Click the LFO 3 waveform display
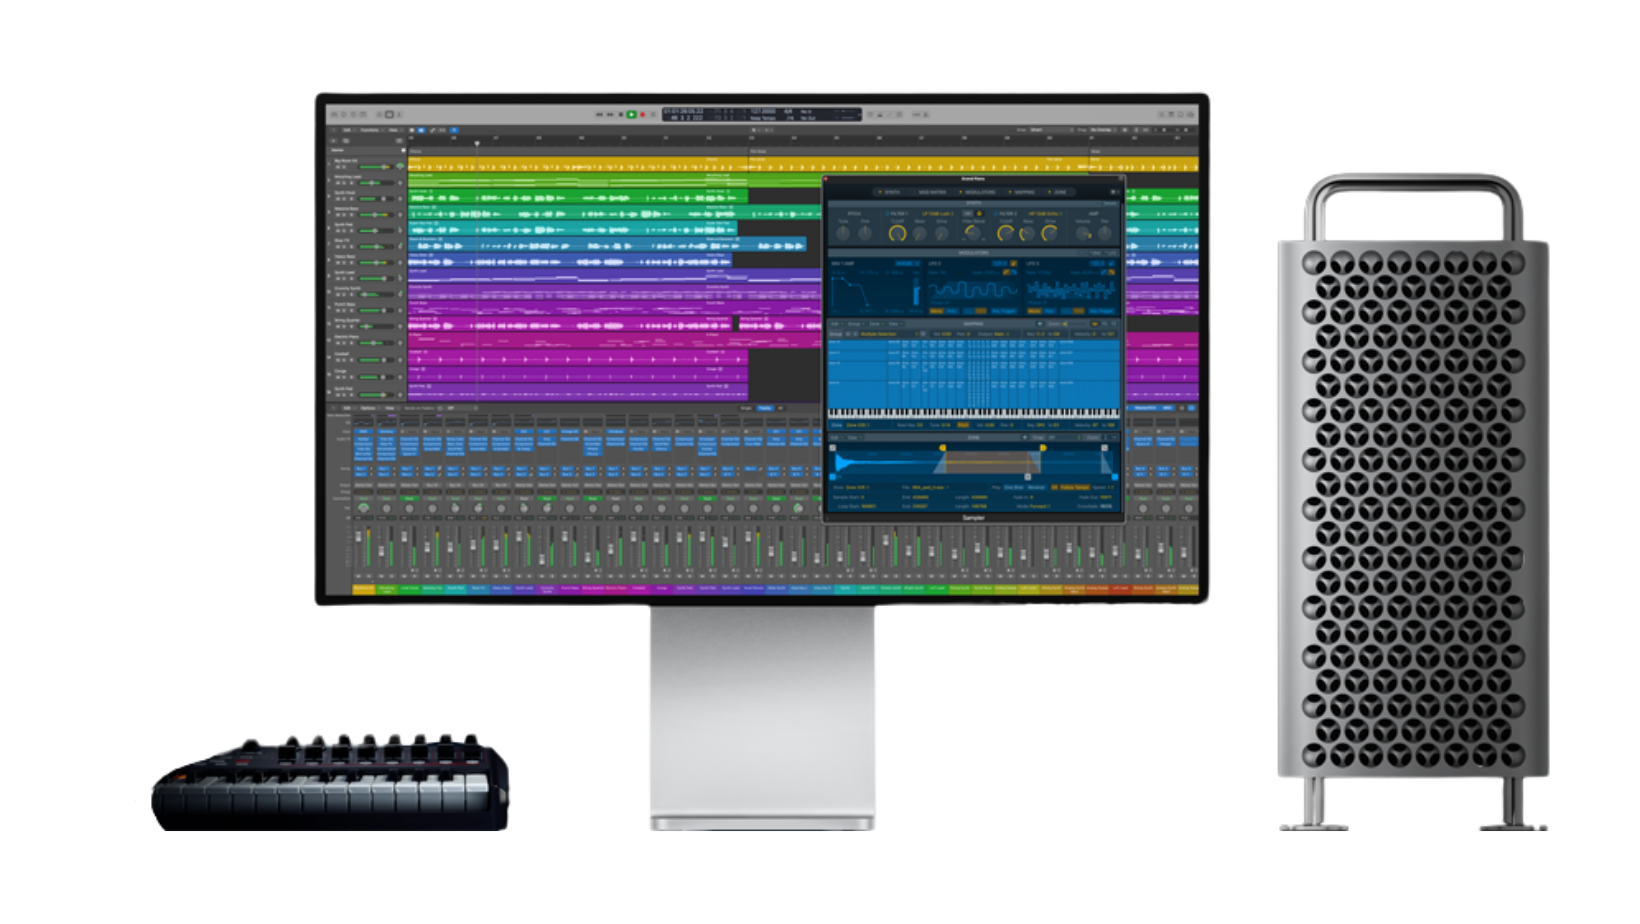Screen dimensions: 1640x924 (1071, 290)
